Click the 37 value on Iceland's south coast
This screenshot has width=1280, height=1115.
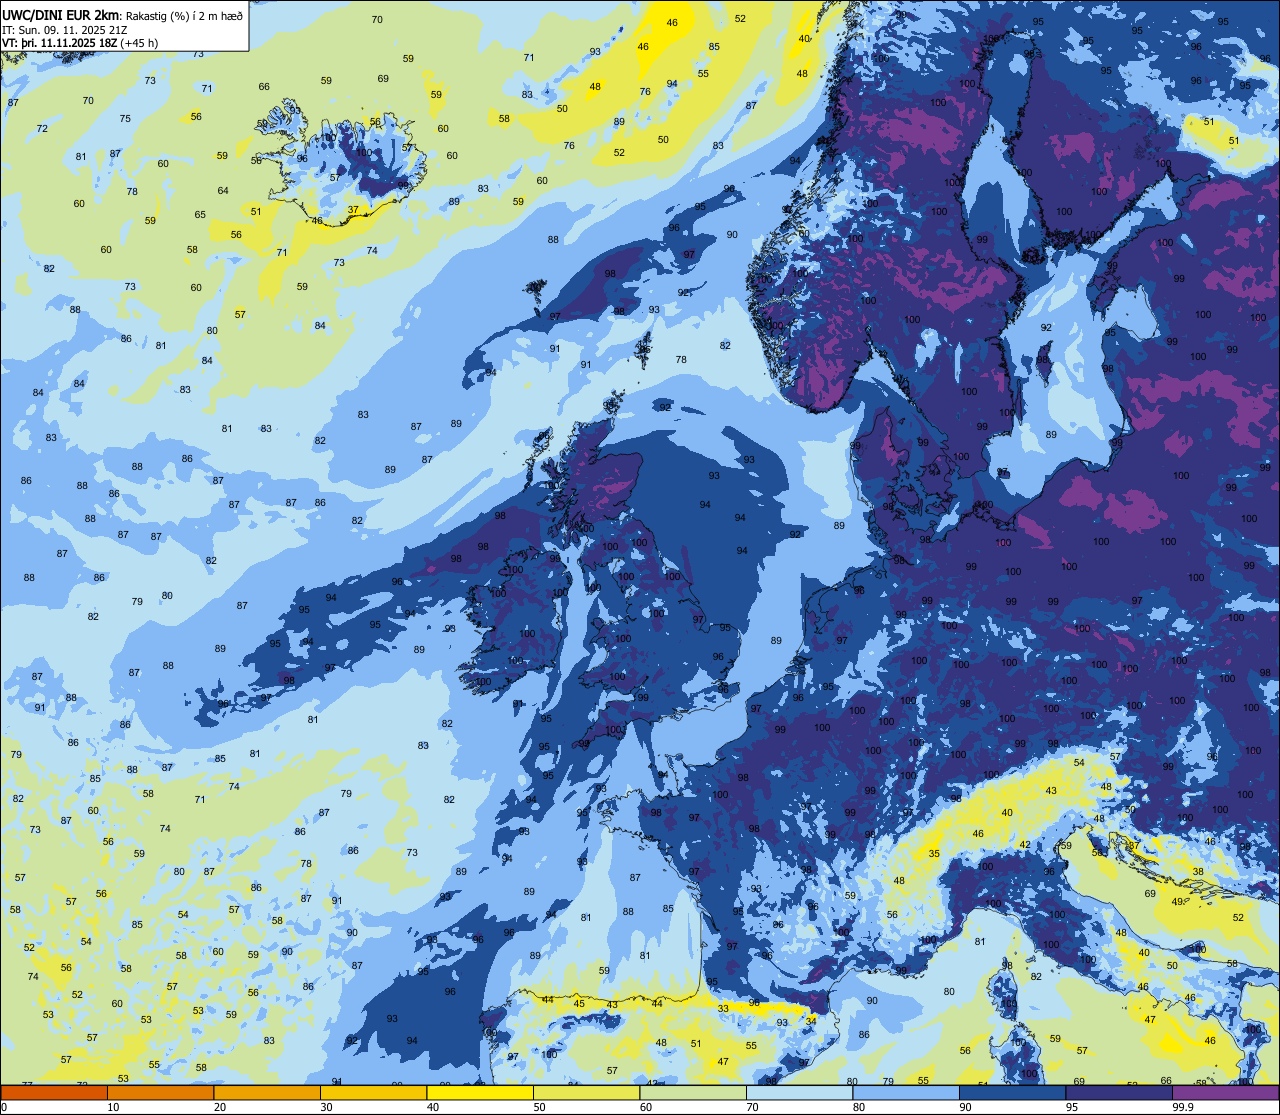pyautogui.click(x=353, y=210)
